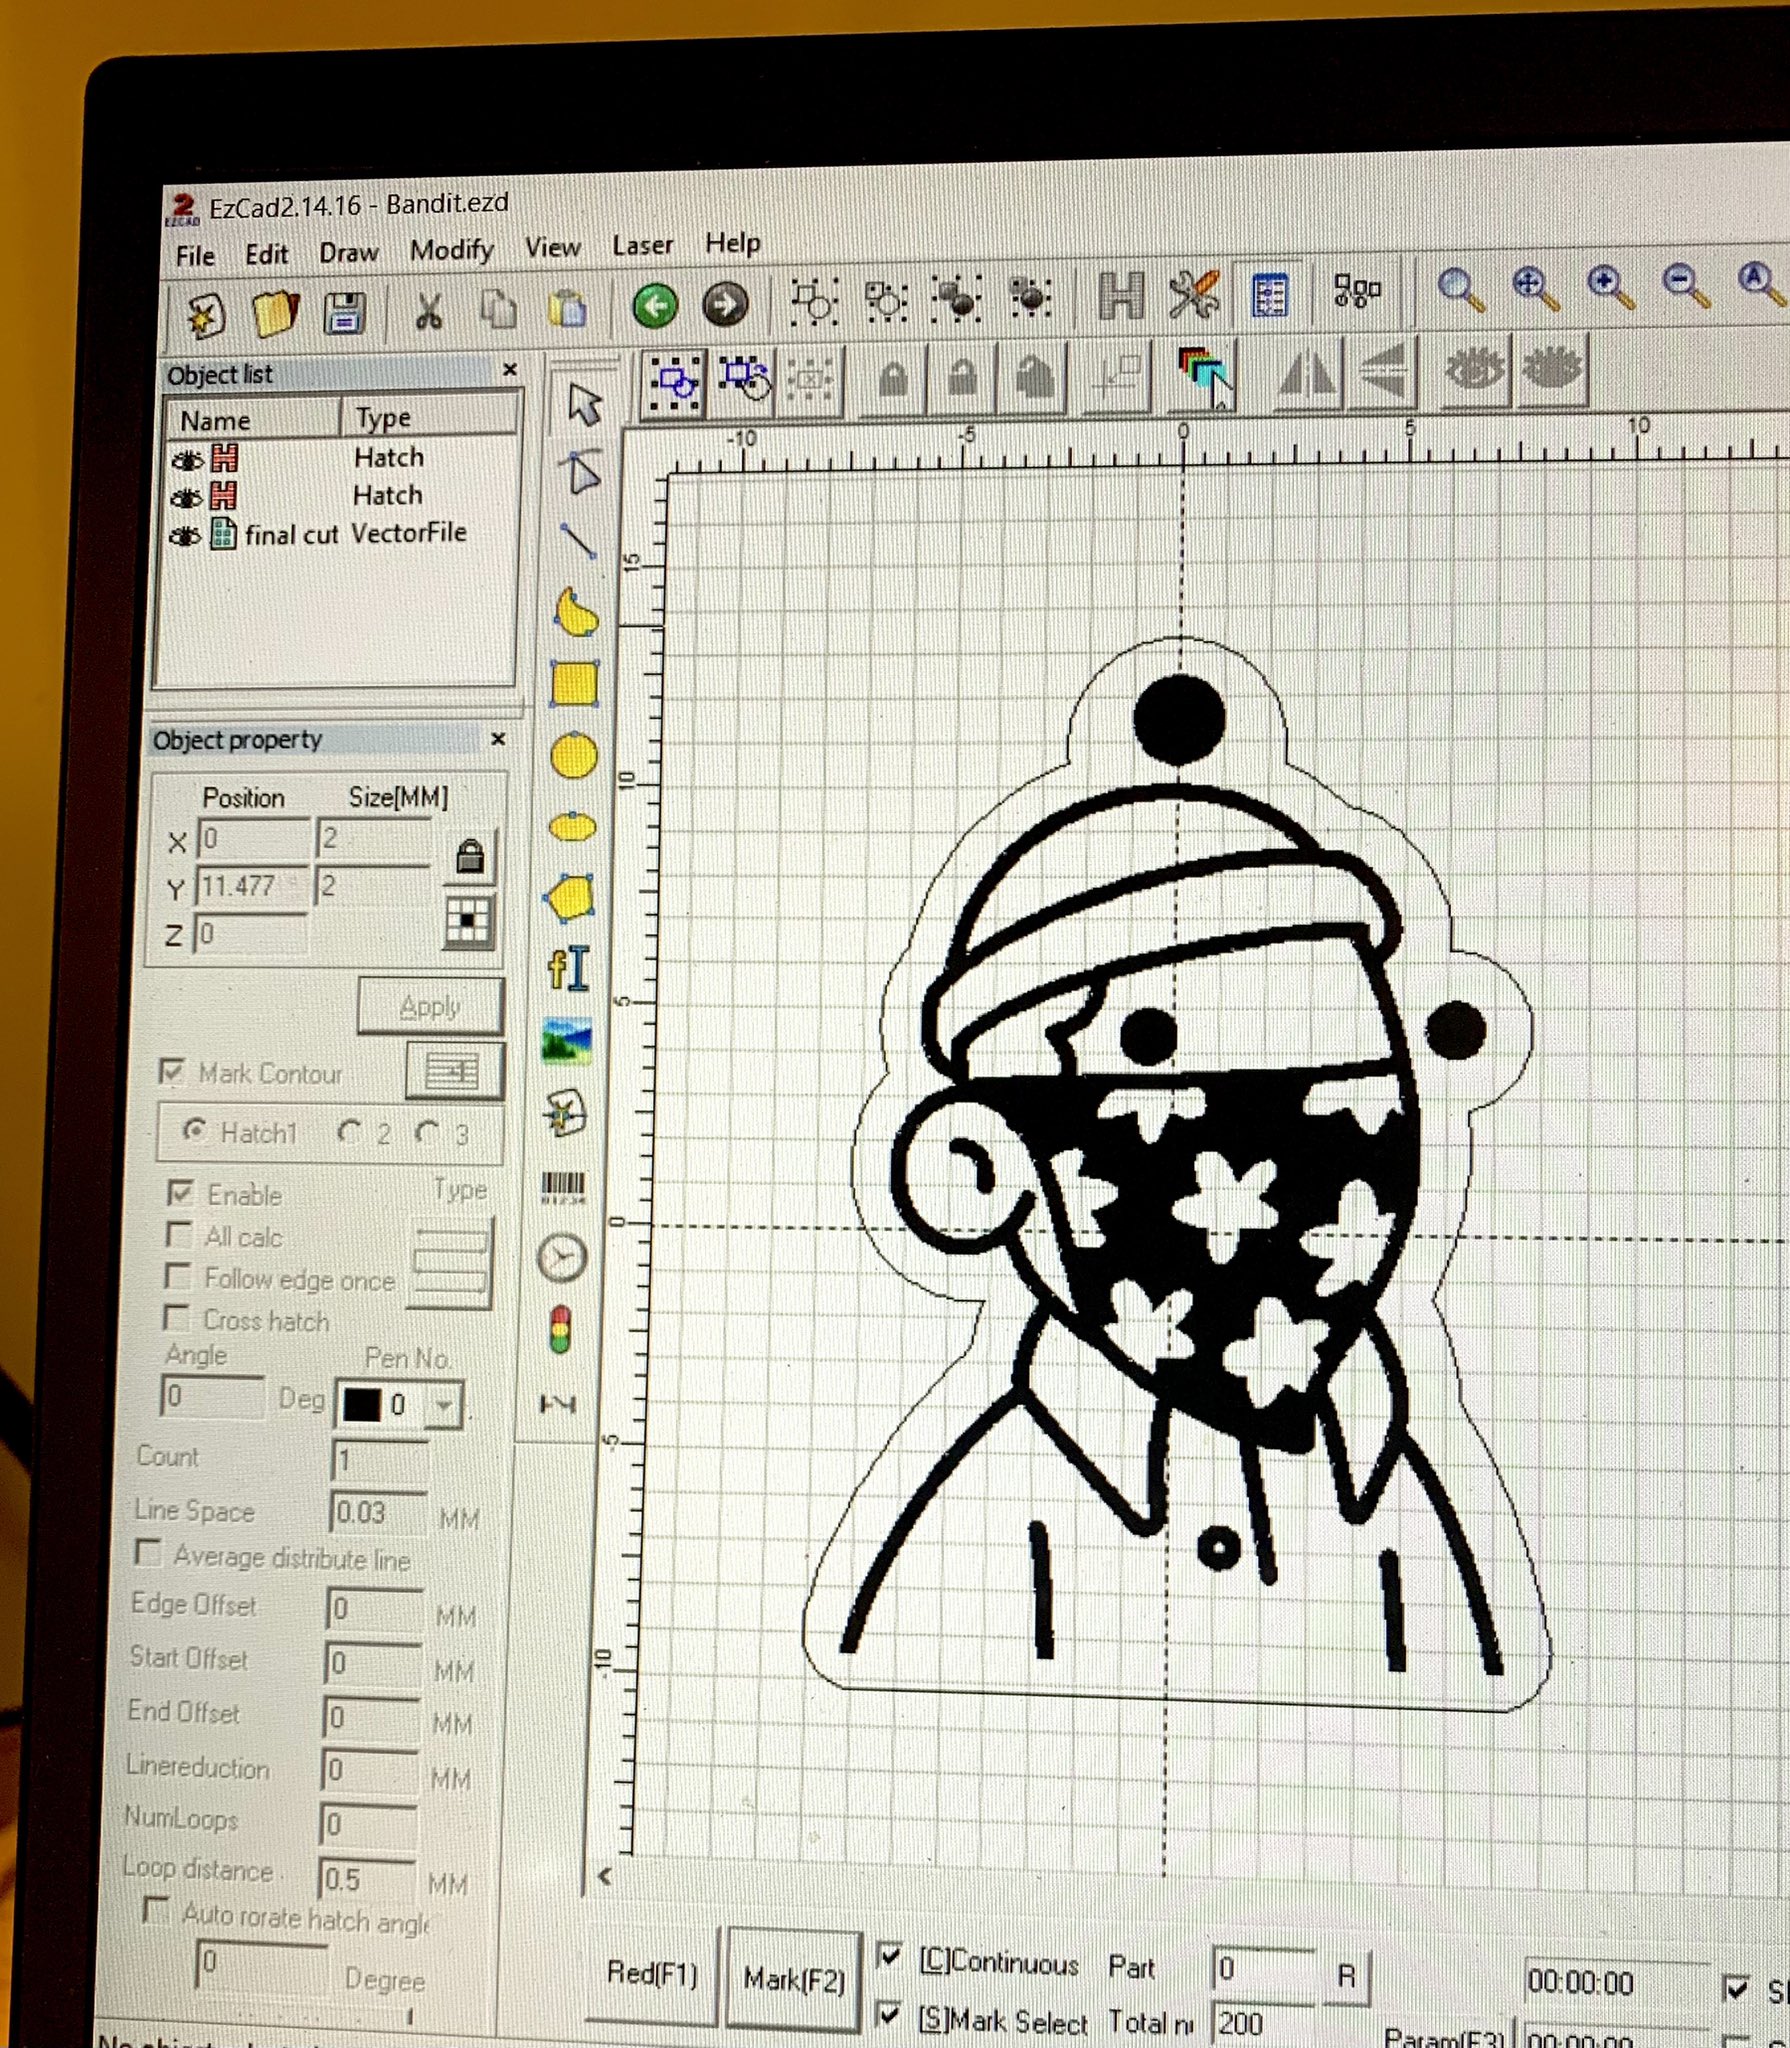The width and height of the screenshot is (1790, 2048).
Task: Select the Hatch1 radio option
Action: 194,1131
